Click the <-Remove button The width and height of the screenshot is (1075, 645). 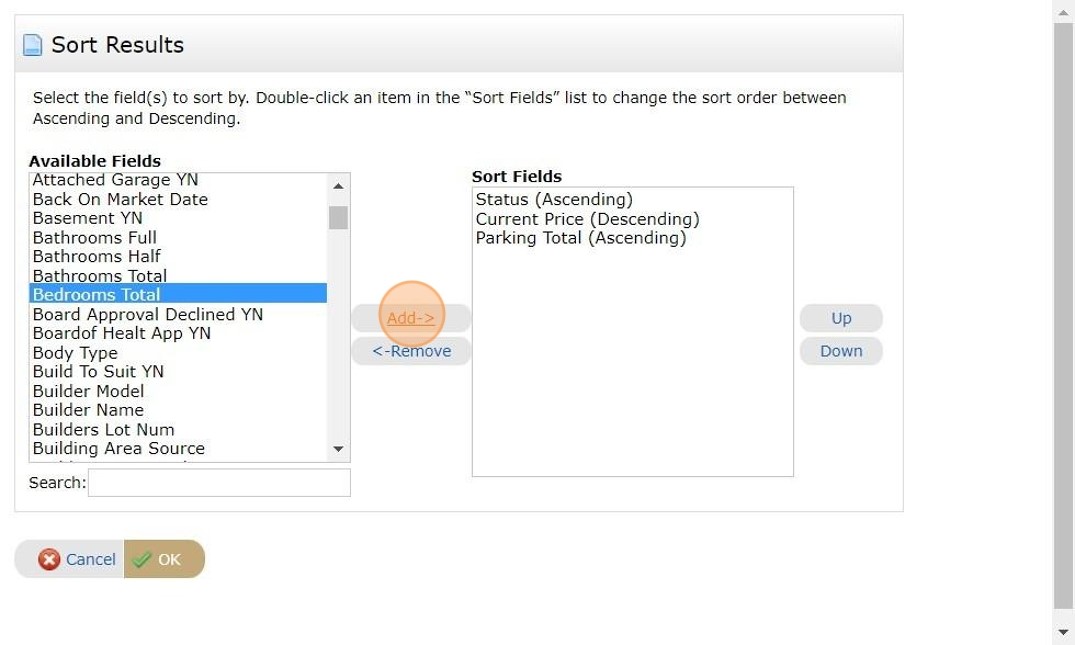tap(411, 351)
